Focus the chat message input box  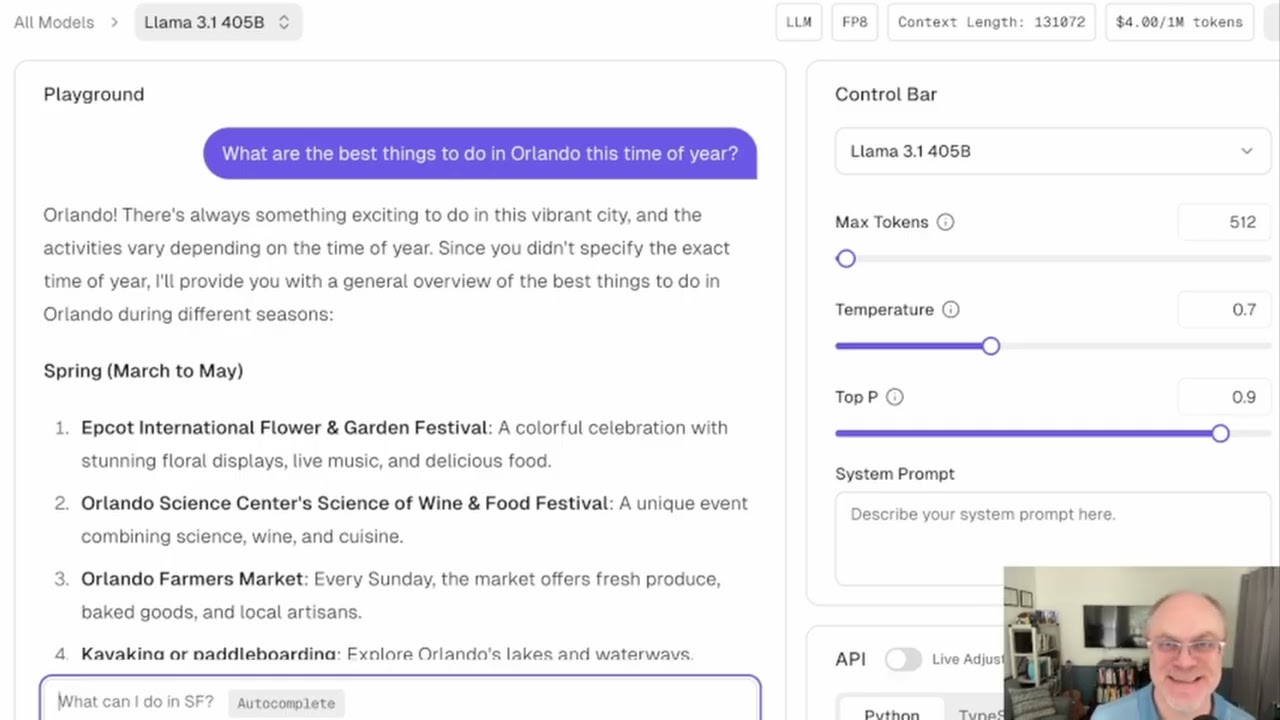tap(400, 698)
